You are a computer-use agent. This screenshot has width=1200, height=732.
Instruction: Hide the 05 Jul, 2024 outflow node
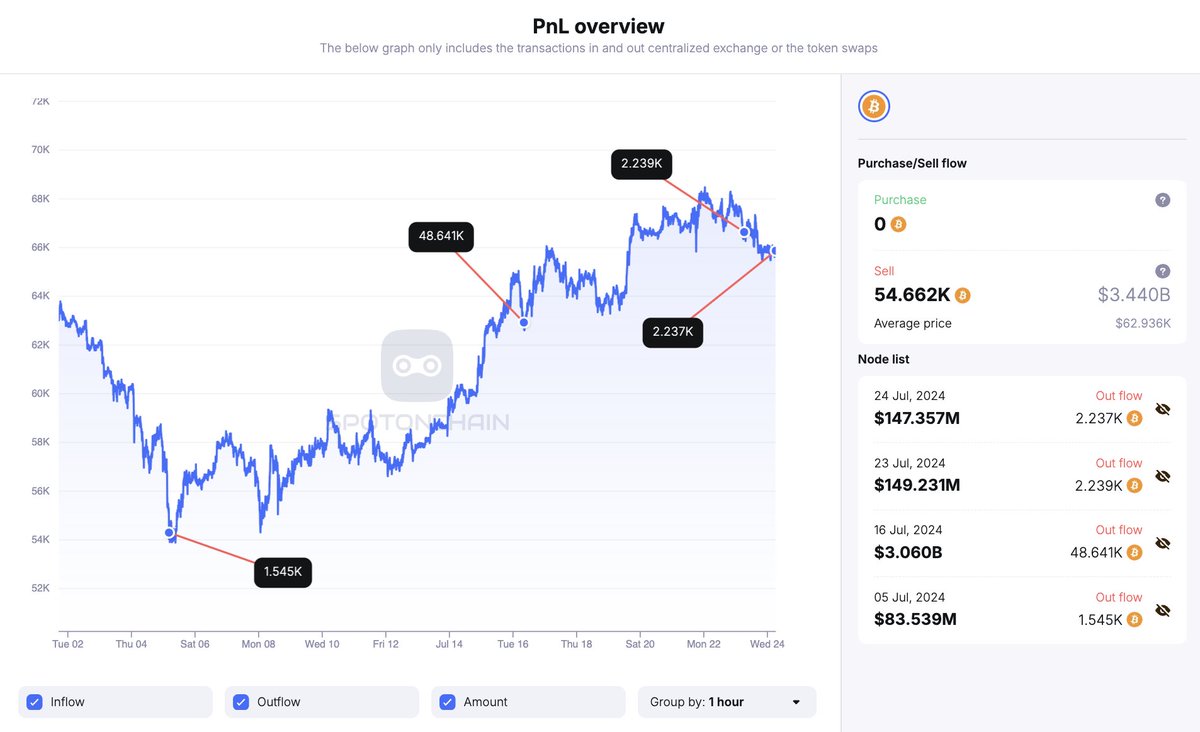coord(1162,610)
